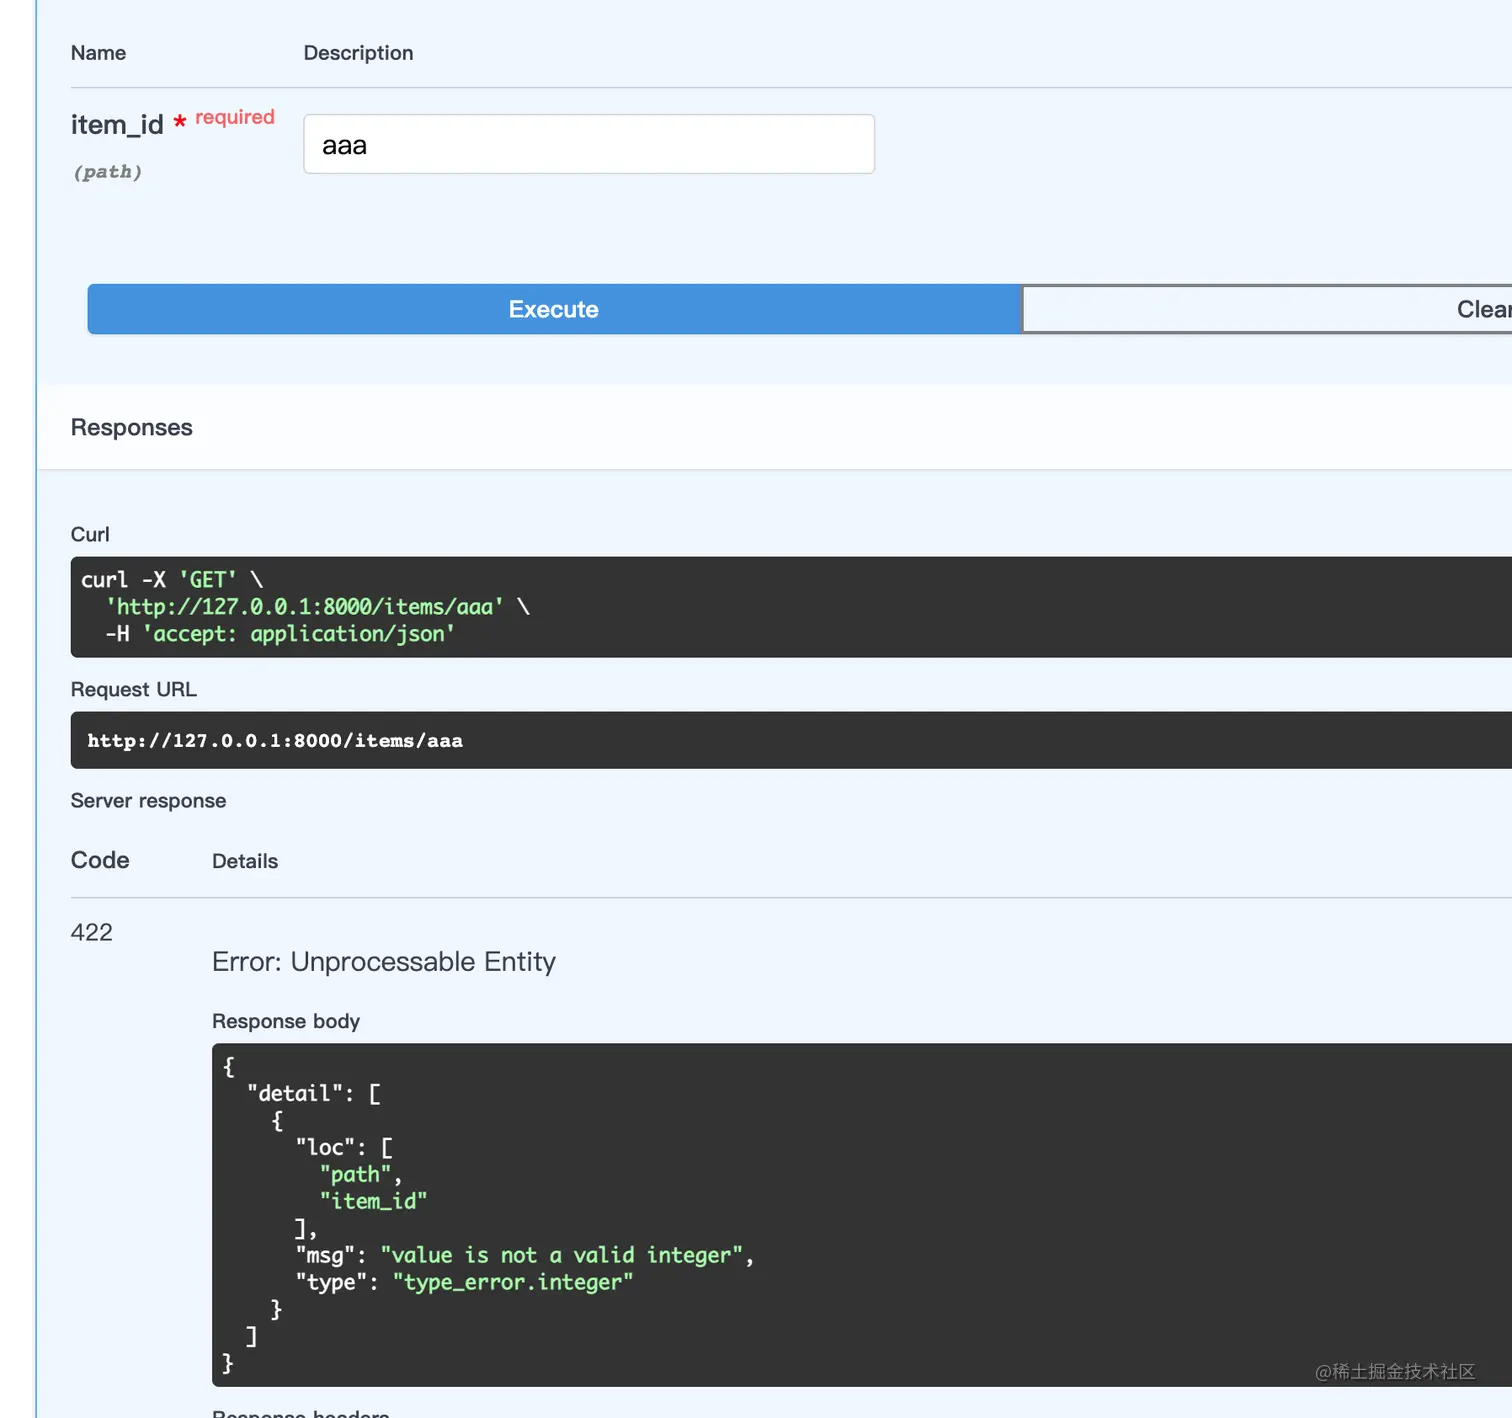The image size is (1512, 1418).
Task: Click the Request URL label
Action: (x=134, y=690)
